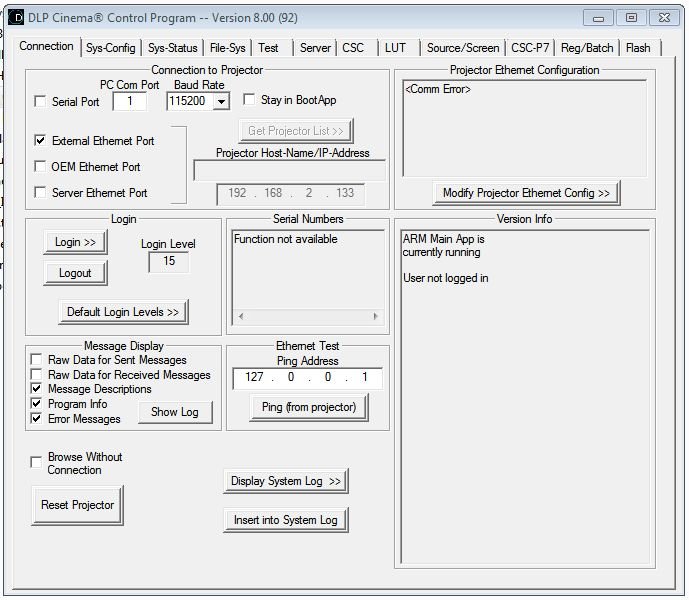The image size is (689, 600).
Task: Check OEM Ethernet Port option
Action: click(40, 167)
